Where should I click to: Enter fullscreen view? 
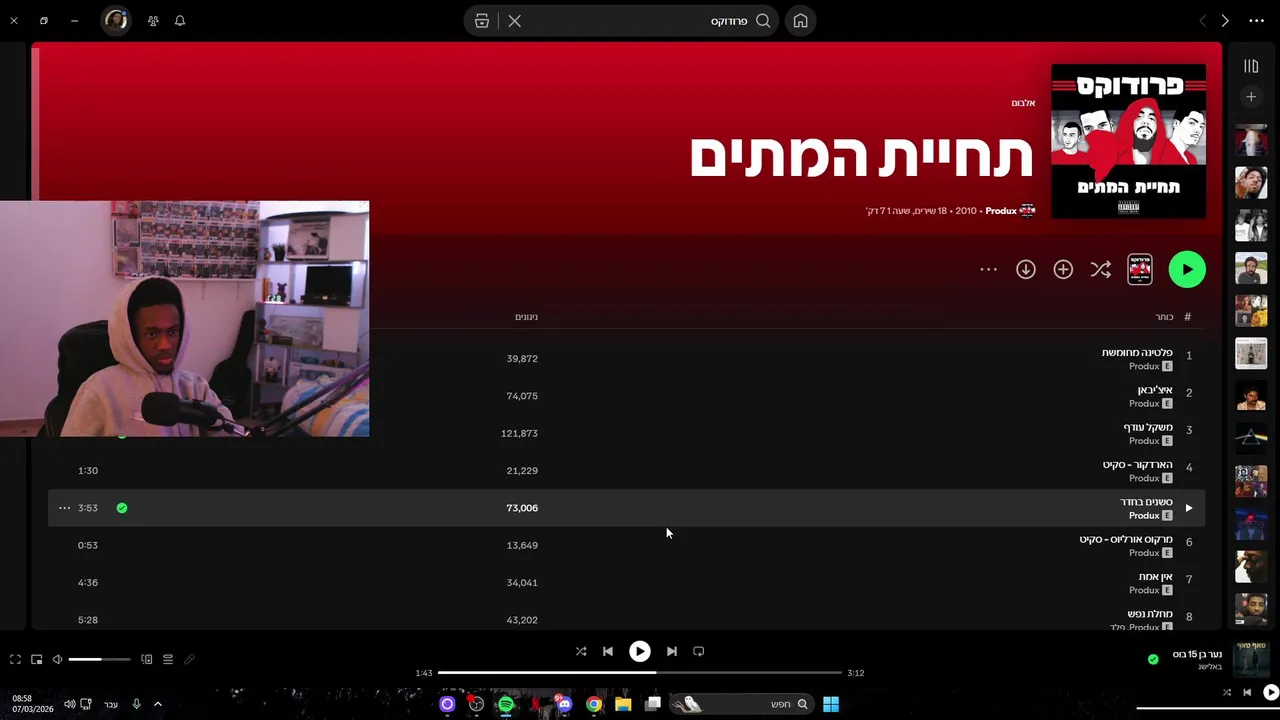pos(15,659)
